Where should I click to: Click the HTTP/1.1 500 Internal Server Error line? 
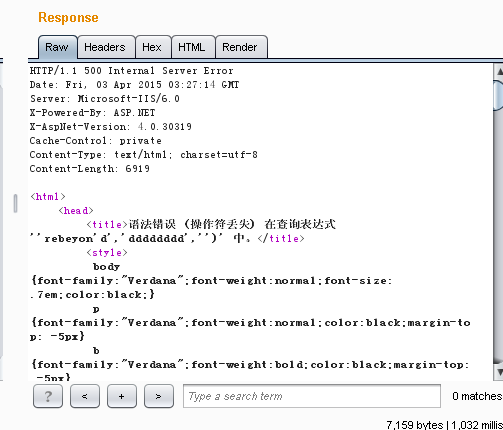(131, 71)
